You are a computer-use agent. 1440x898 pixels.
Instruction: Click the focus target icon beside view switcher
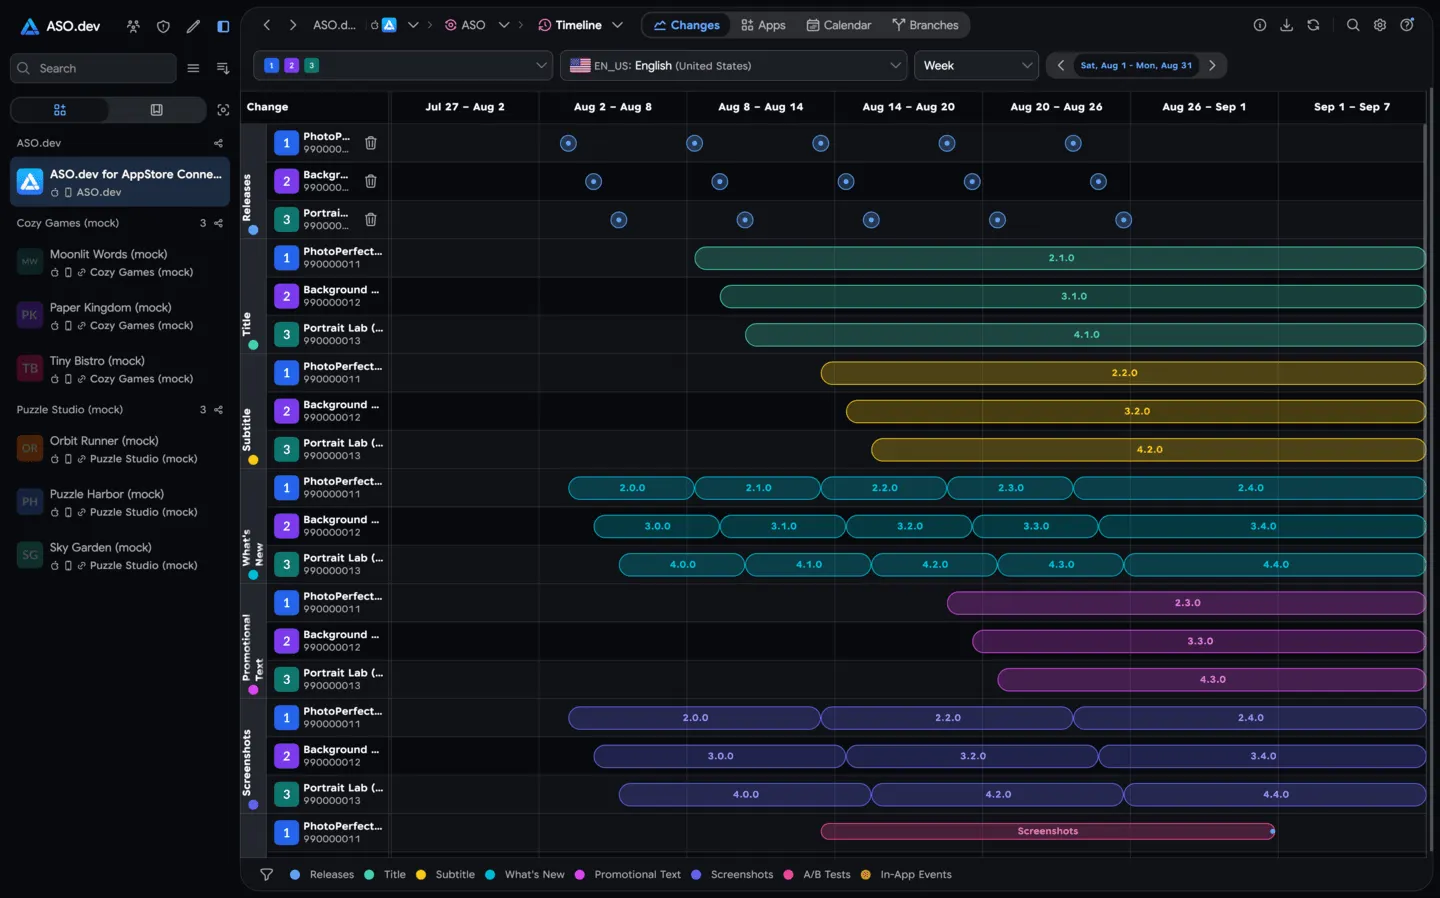pos(223,110)
